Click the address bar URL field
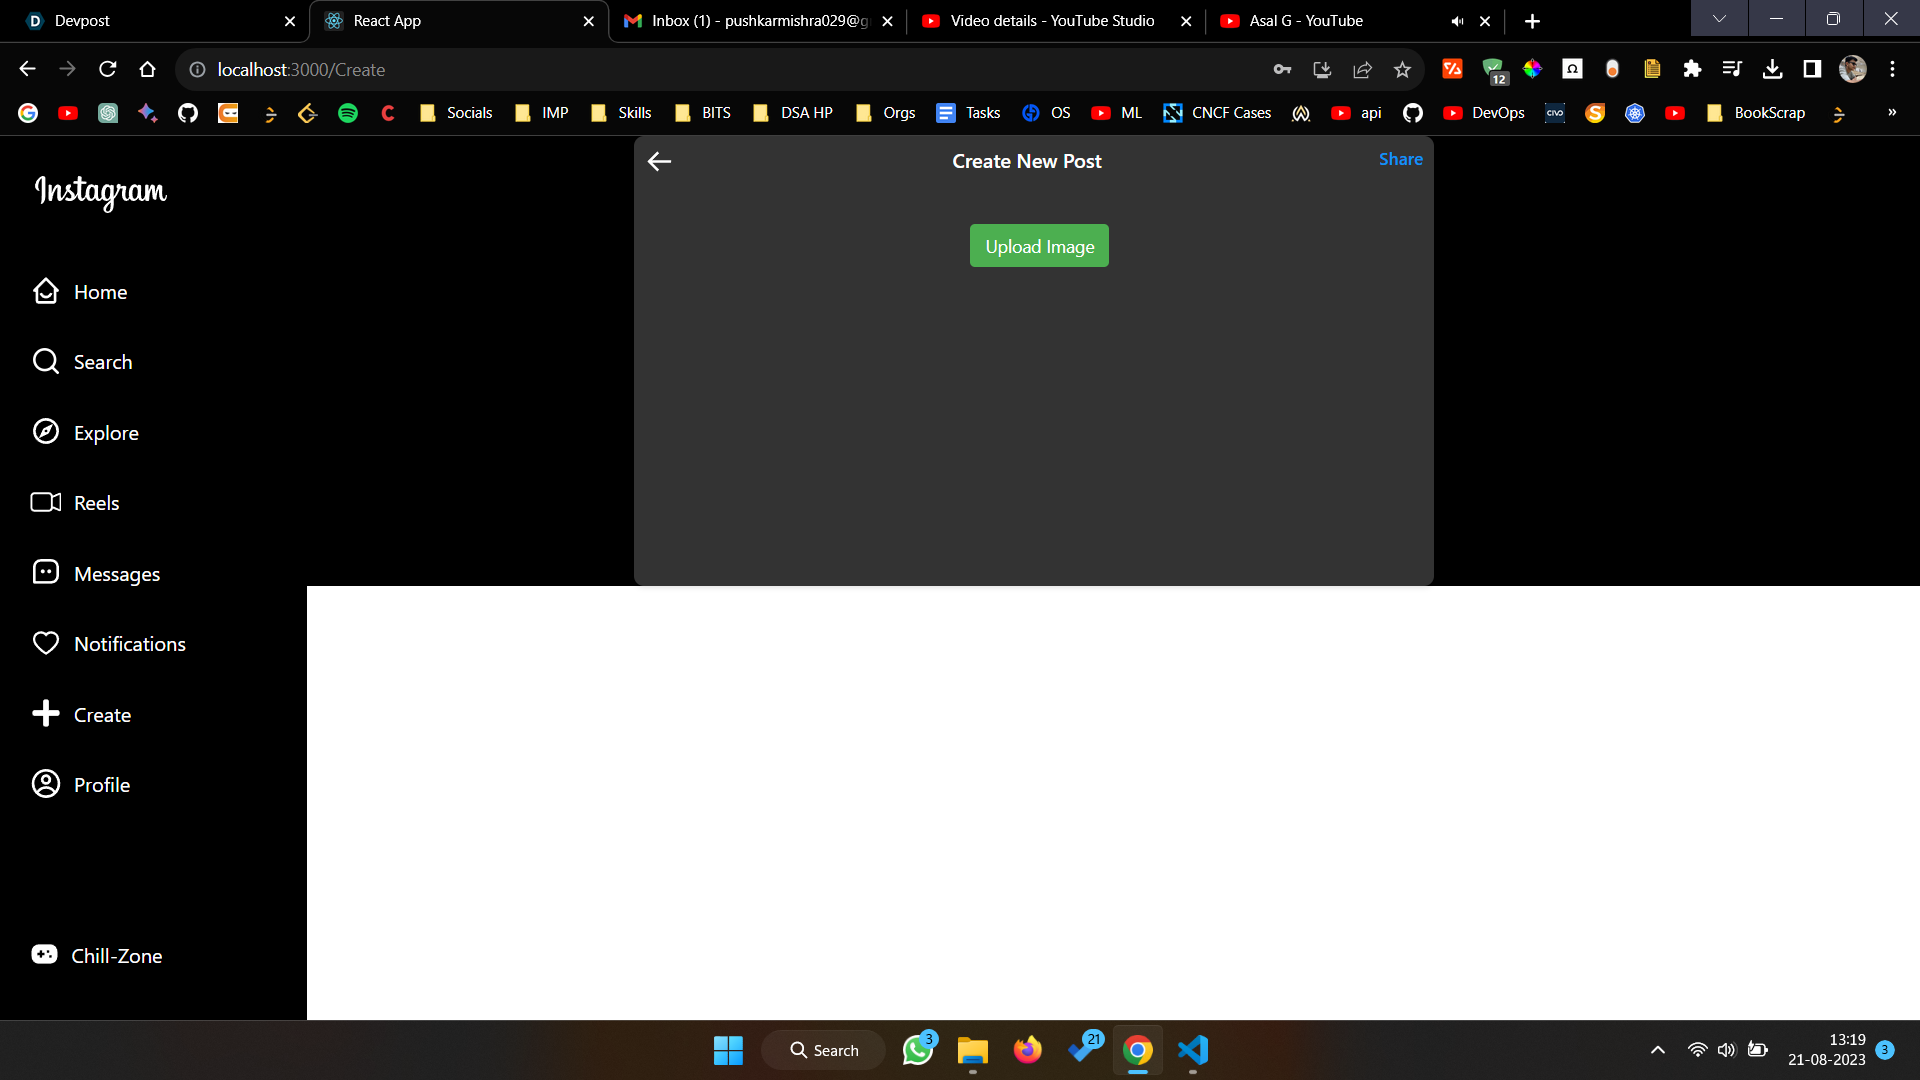 700,70
